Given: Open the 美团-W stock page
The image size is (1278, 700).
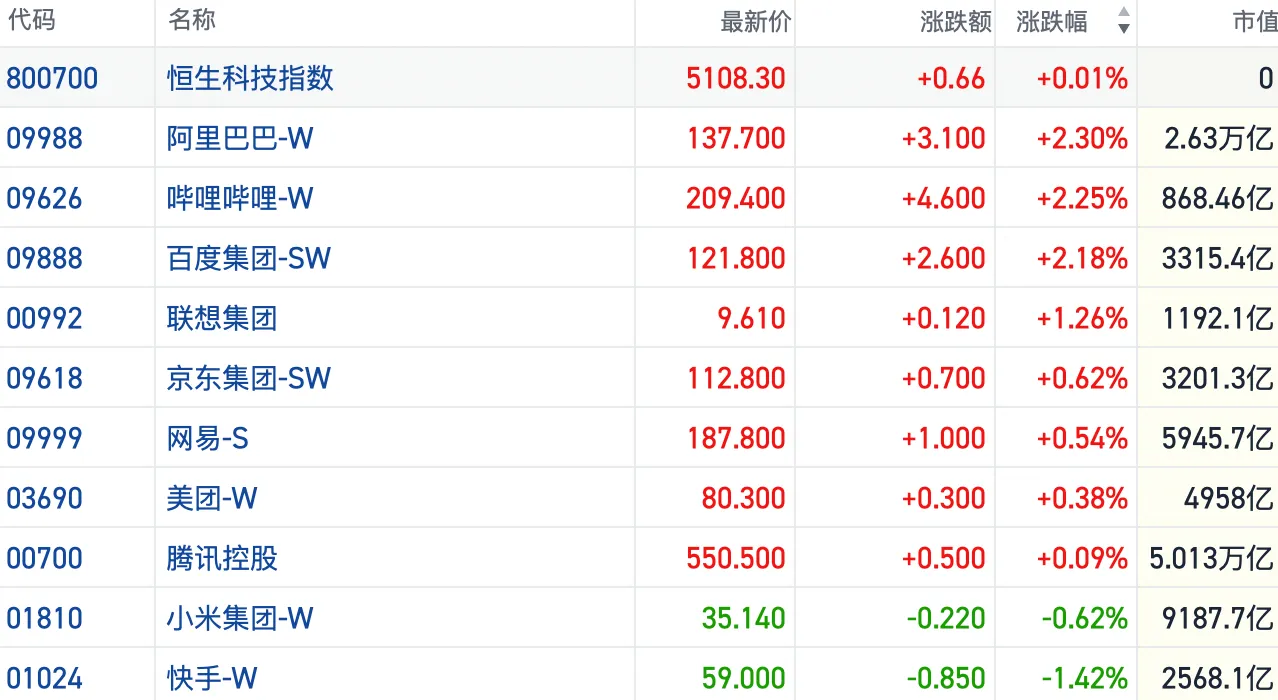Looking at the screenshot, I should (x=212, y=498).
